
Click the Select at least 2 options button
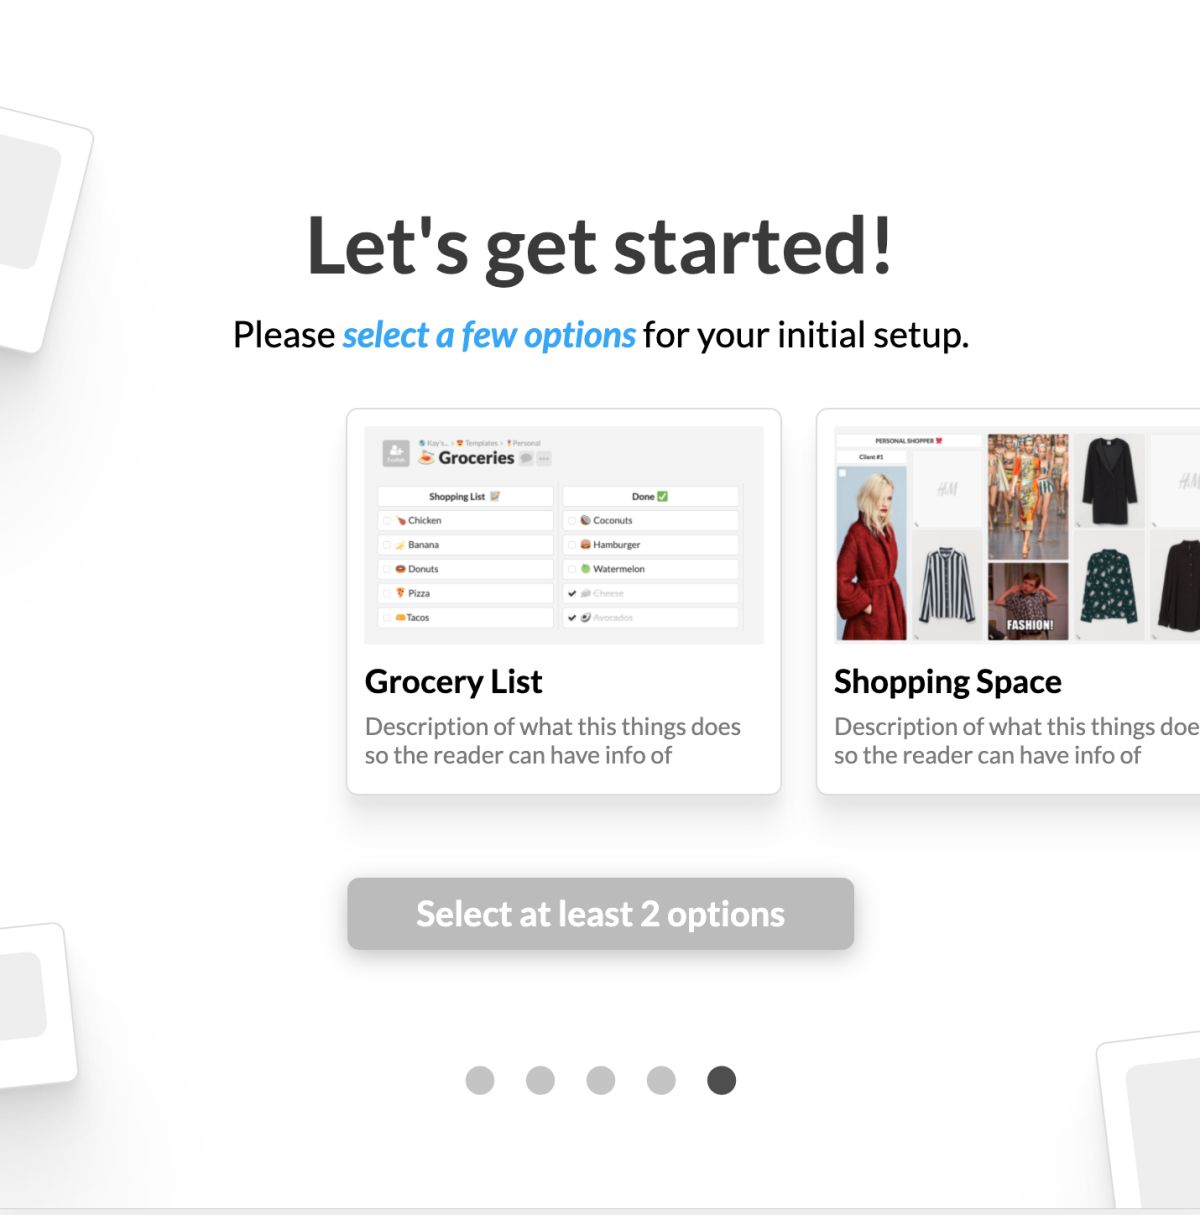(600, 914)
